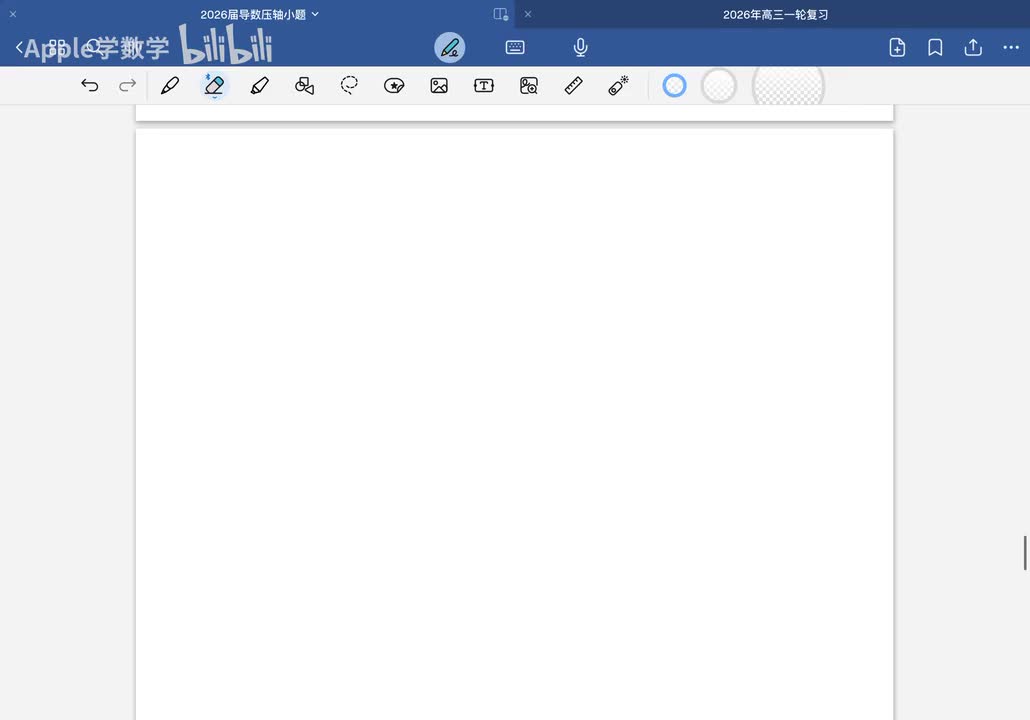Select the Laser pointer tool
This screenshot has width=1030, height=720.
[618, 85]
